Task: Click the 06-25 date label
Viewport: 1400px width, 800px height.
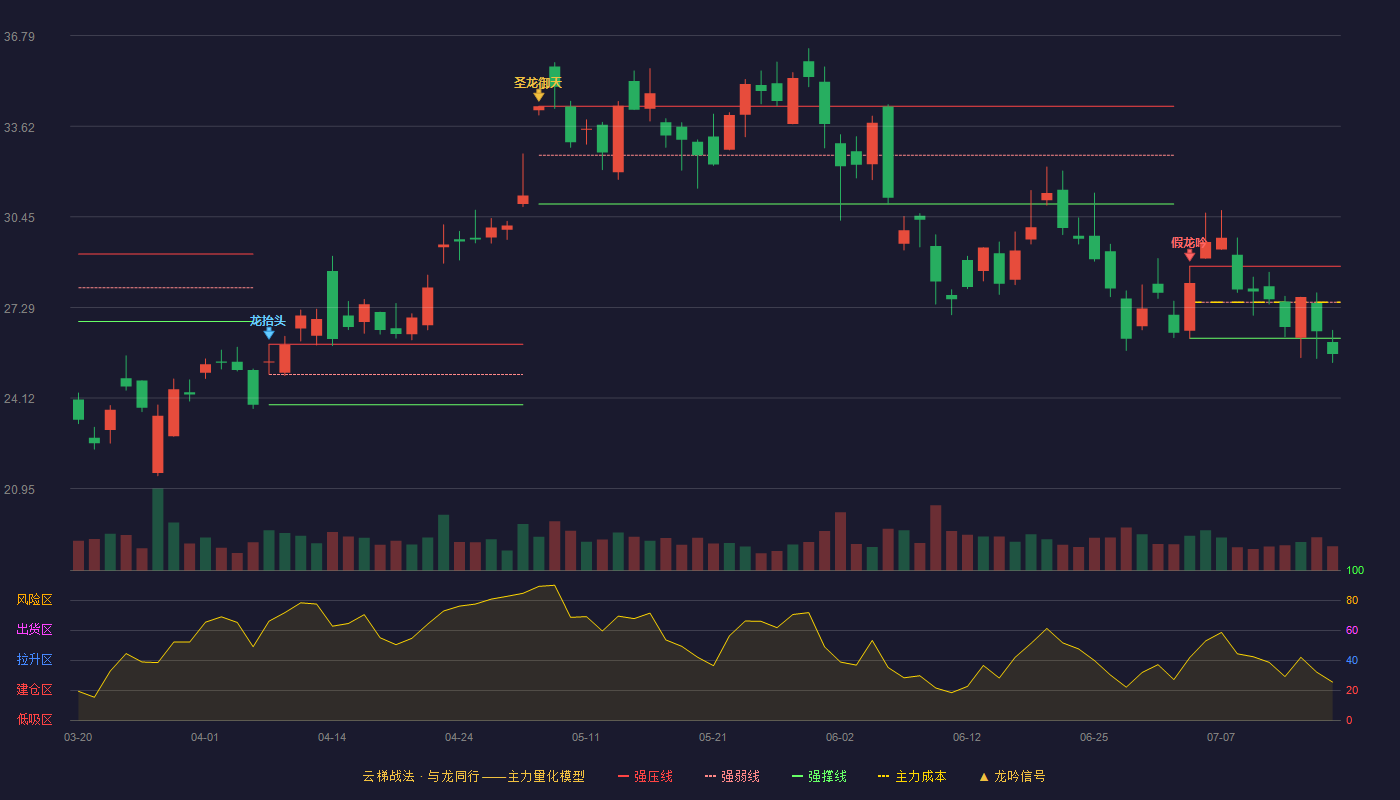Action: coord(1094,737)
